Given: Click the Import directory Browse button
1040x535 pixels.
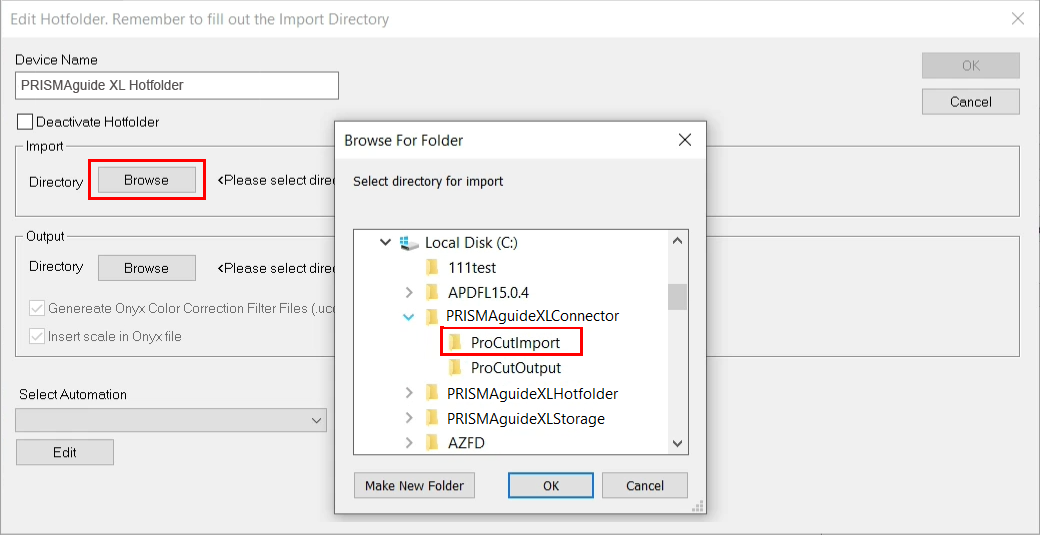Looking at the screenshot, I should (x=146, y=180).
